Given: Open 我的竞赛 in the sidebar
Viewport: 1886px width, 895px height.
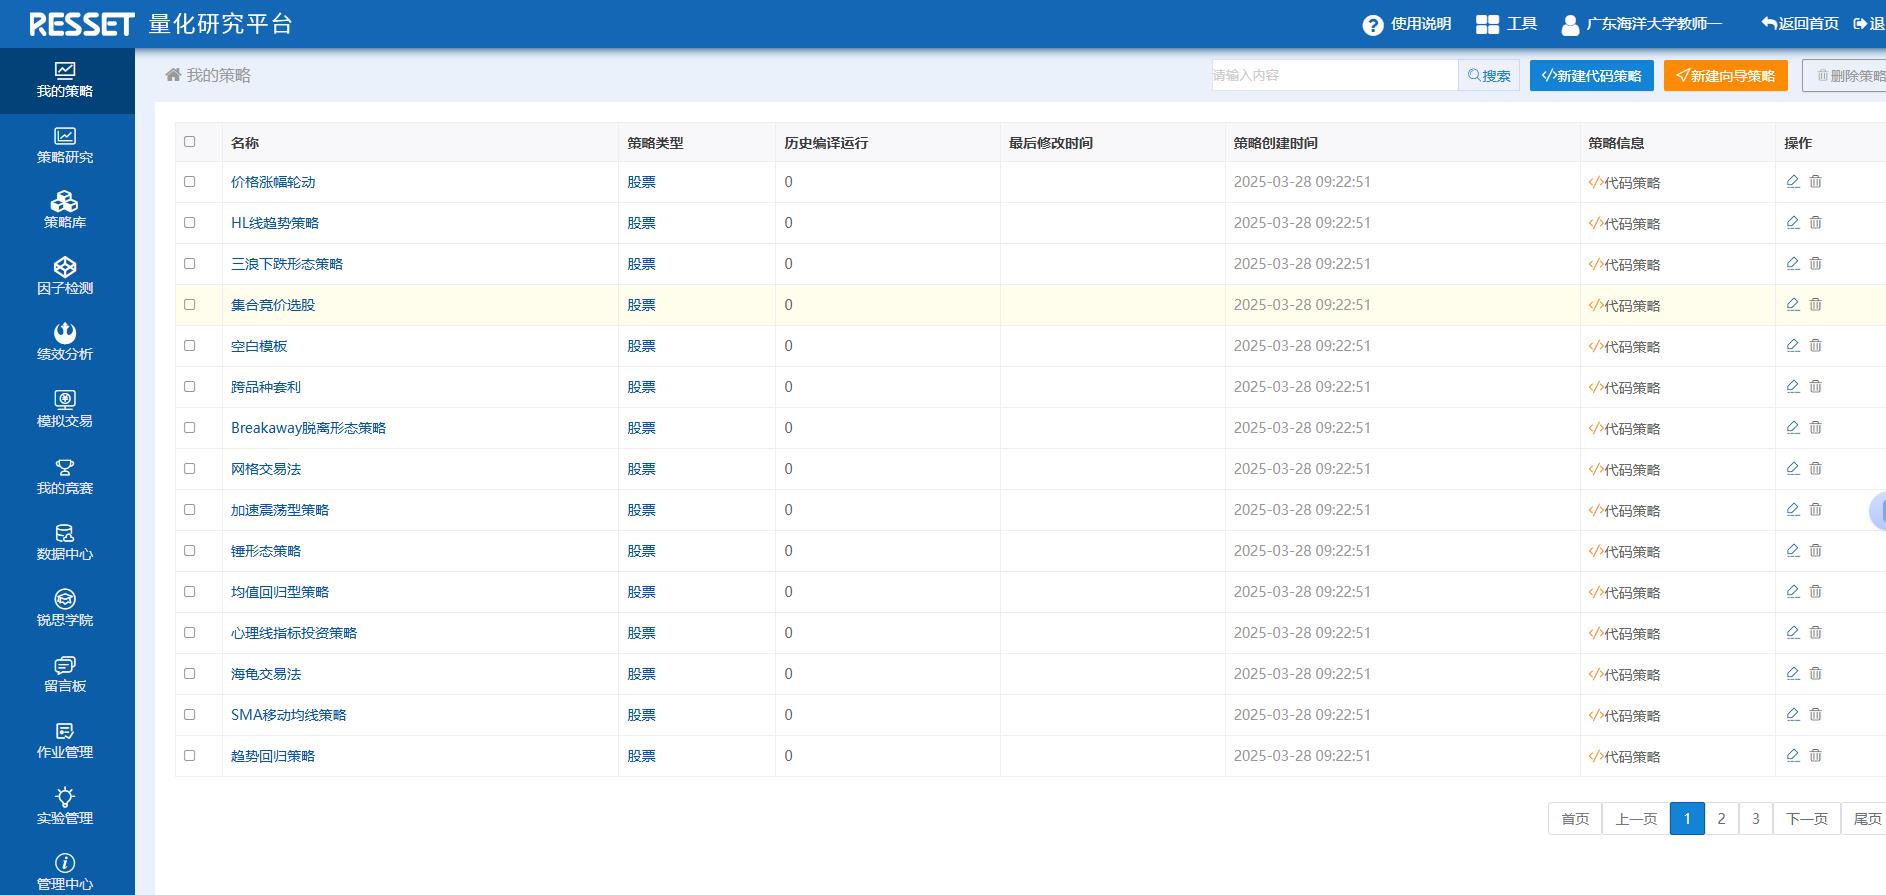Looking at the screenshot, I should click(65, 477).
